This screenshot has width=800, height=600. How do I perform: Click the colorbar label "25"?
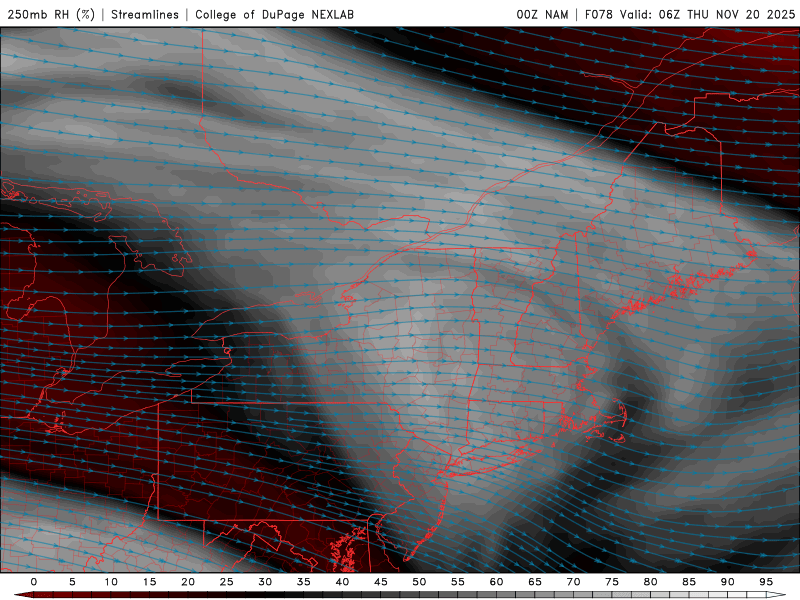(x=227, y=582)
